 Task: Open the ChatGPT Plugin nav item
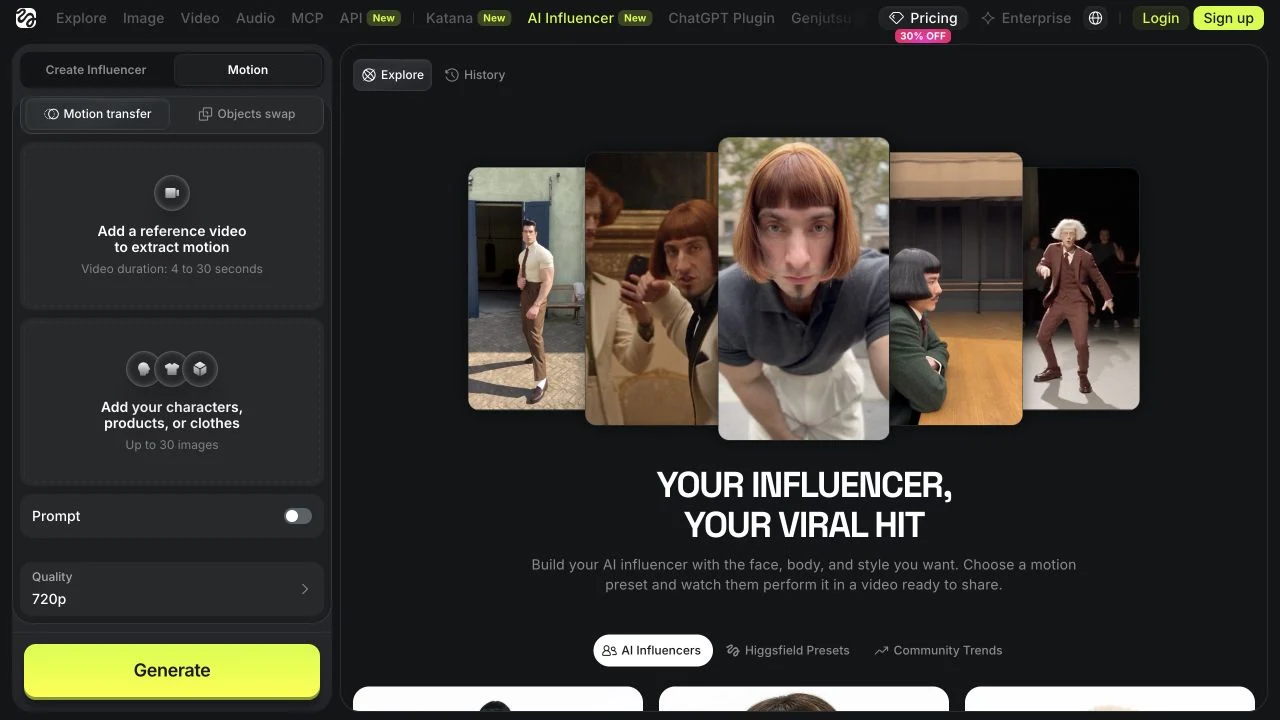pyautogui.click(x=721, y=18)
